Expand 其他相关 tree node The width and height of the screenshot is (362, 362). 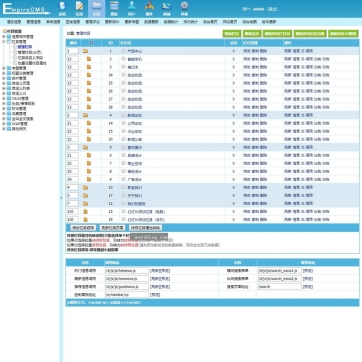(x=4, y=129)
